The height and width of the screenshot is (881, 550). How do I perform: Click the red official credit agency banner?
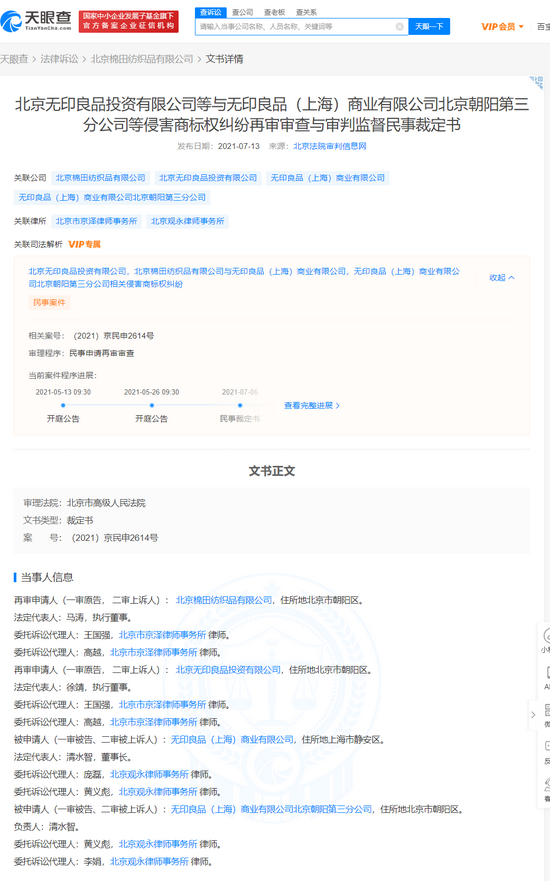pos(129,21)
